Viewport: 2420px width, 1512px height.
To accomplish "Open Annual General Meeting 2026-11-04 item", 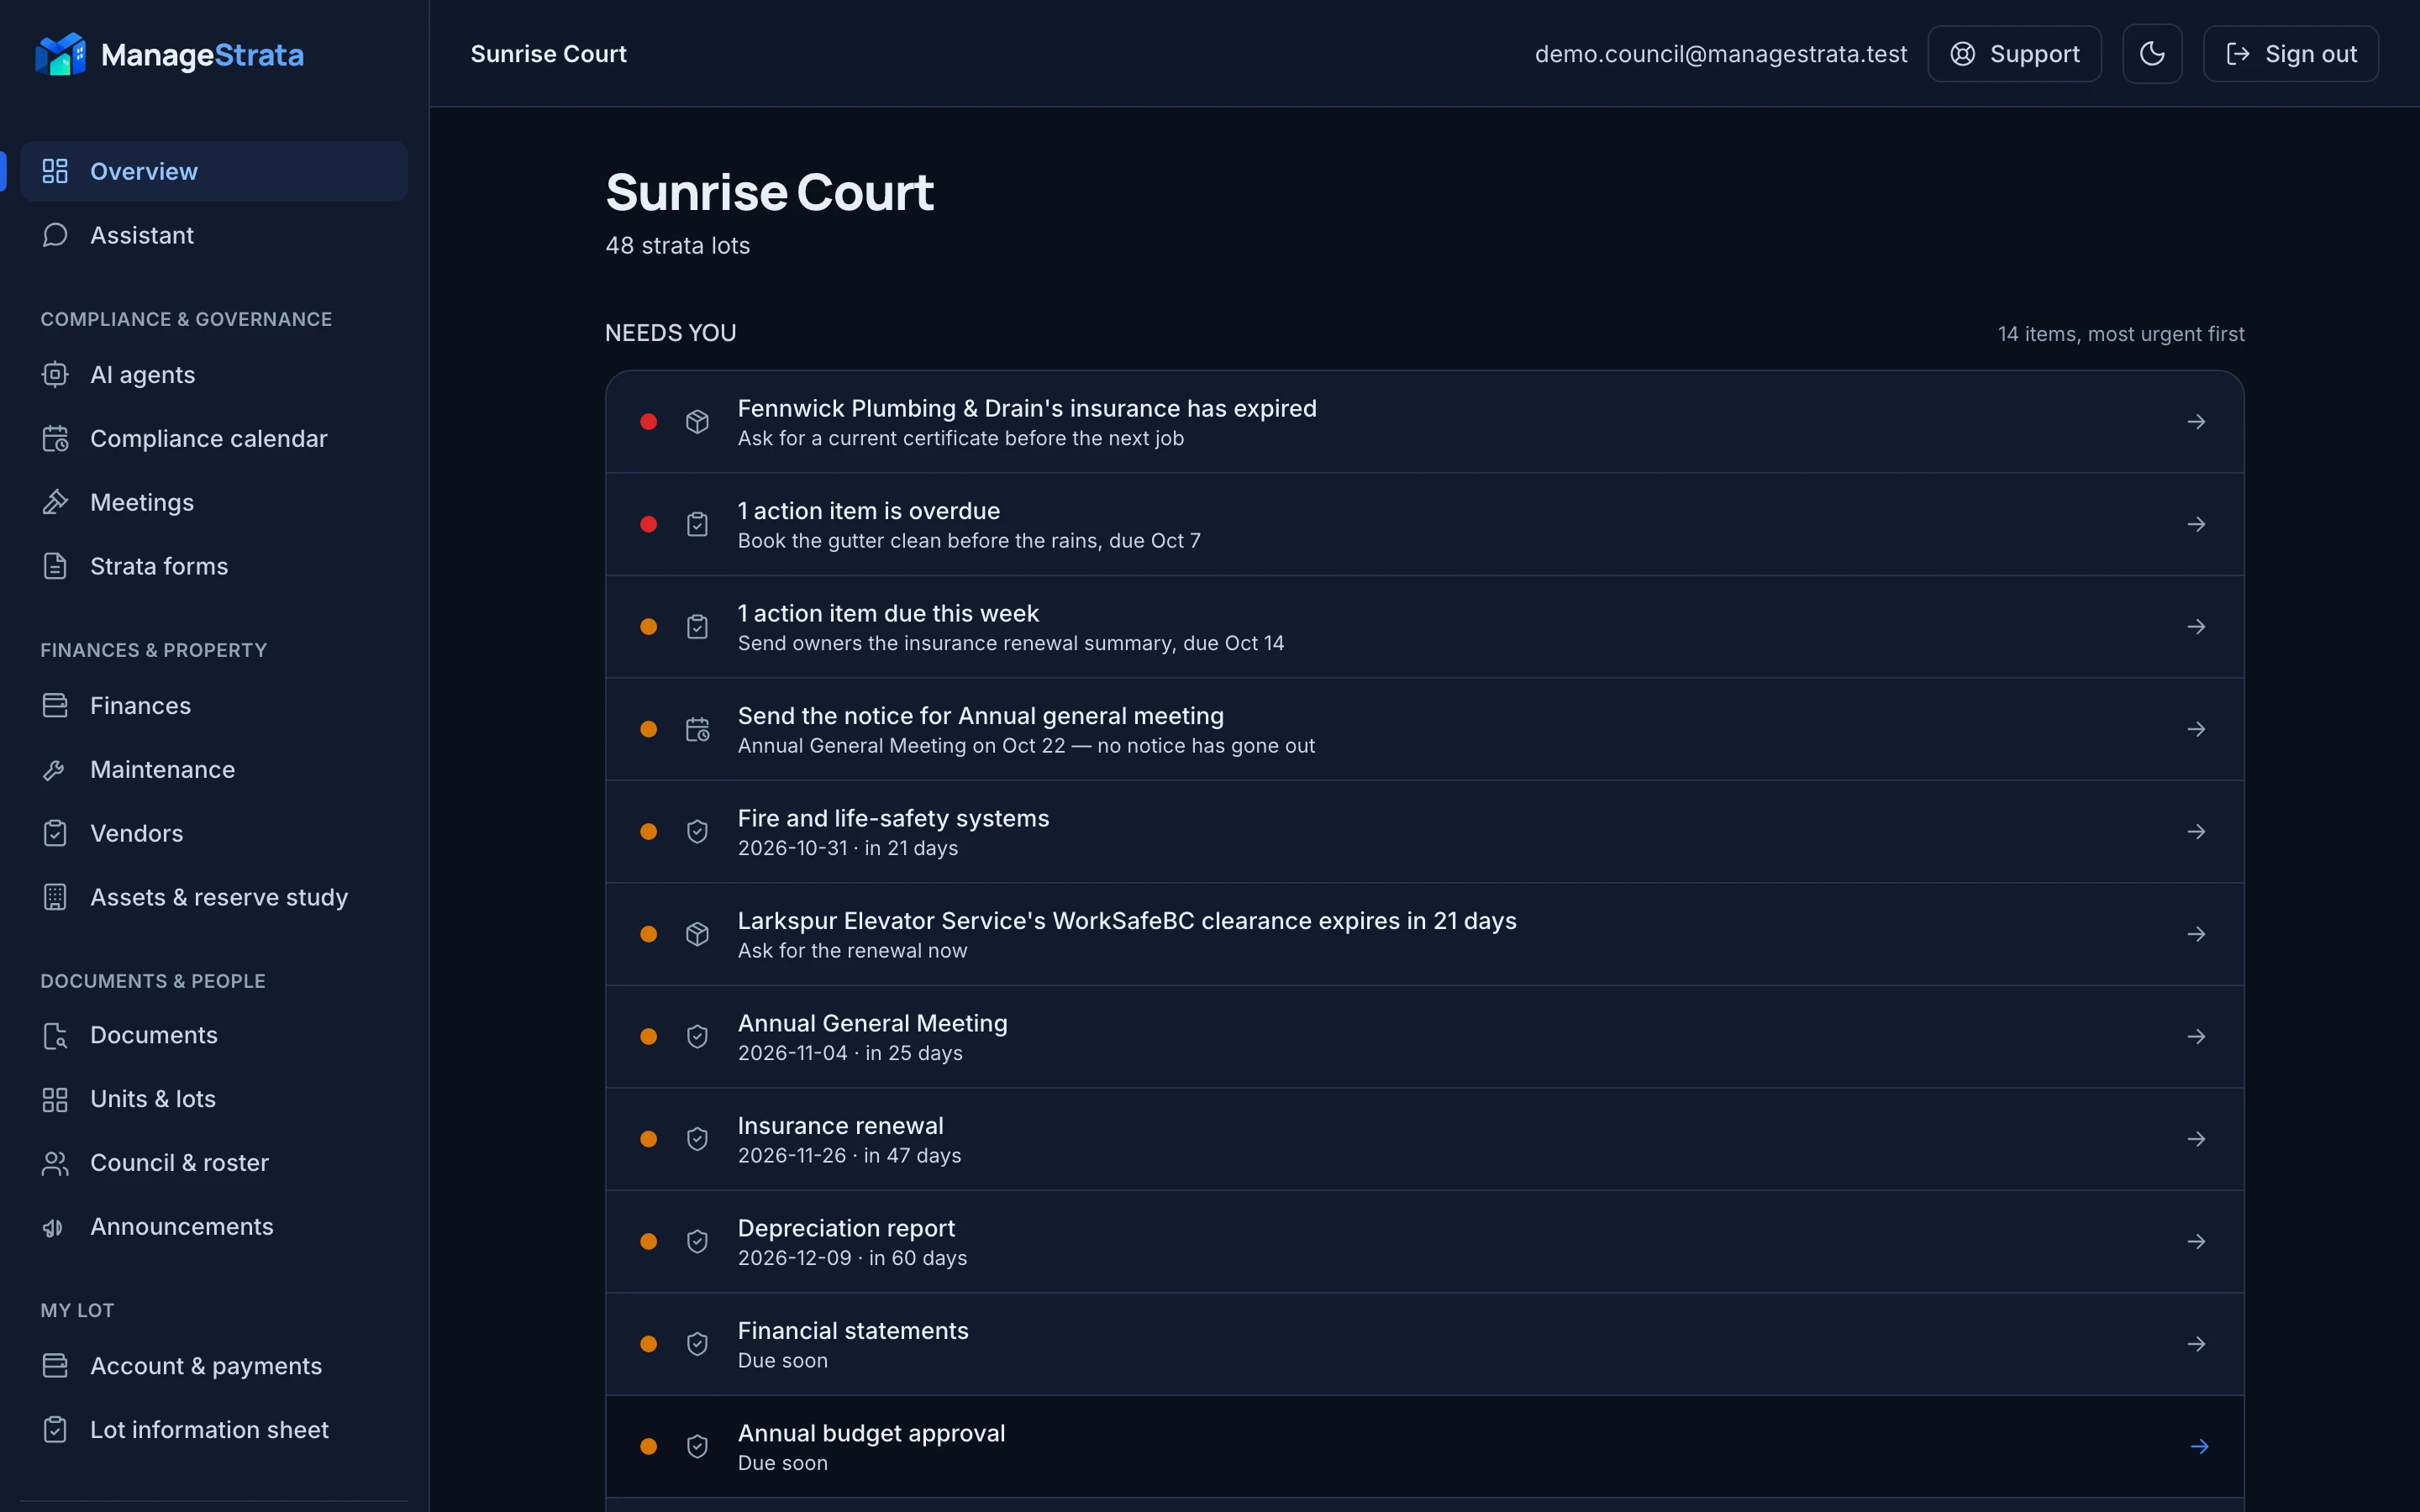I will click(1424, 1036).
